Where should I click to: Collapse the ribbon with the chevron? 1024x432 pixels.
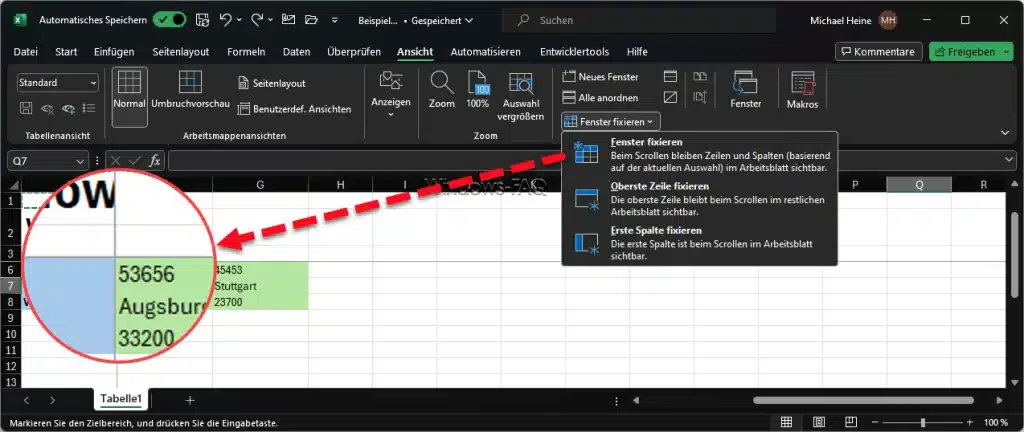1005,132
